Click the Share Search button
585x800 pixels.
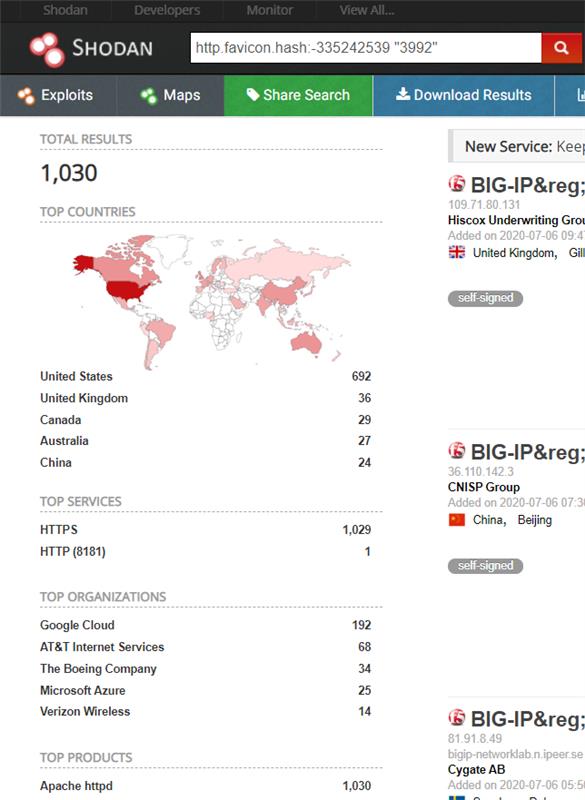click(x=298, y=95)
